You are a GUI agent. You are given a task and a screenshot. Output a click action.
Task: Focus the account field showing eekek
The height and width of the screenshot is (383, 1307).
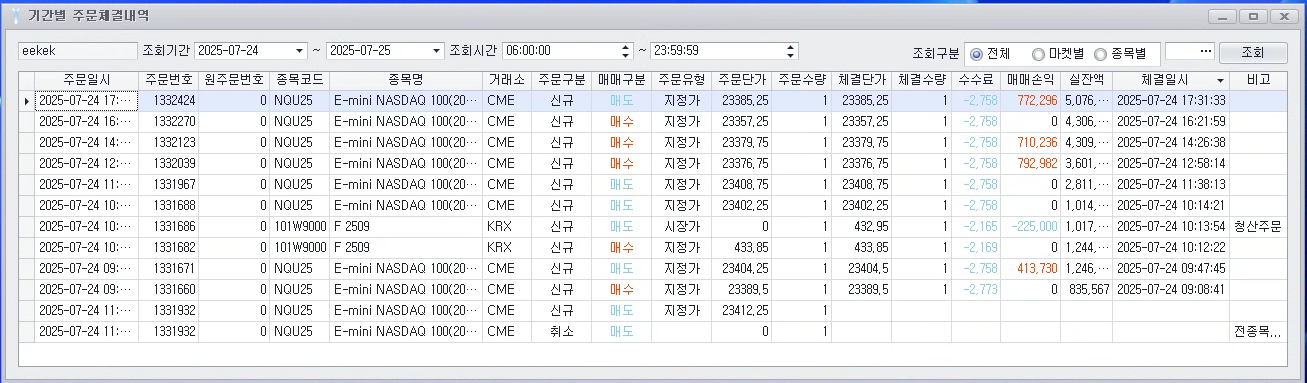tap(77, 51)
